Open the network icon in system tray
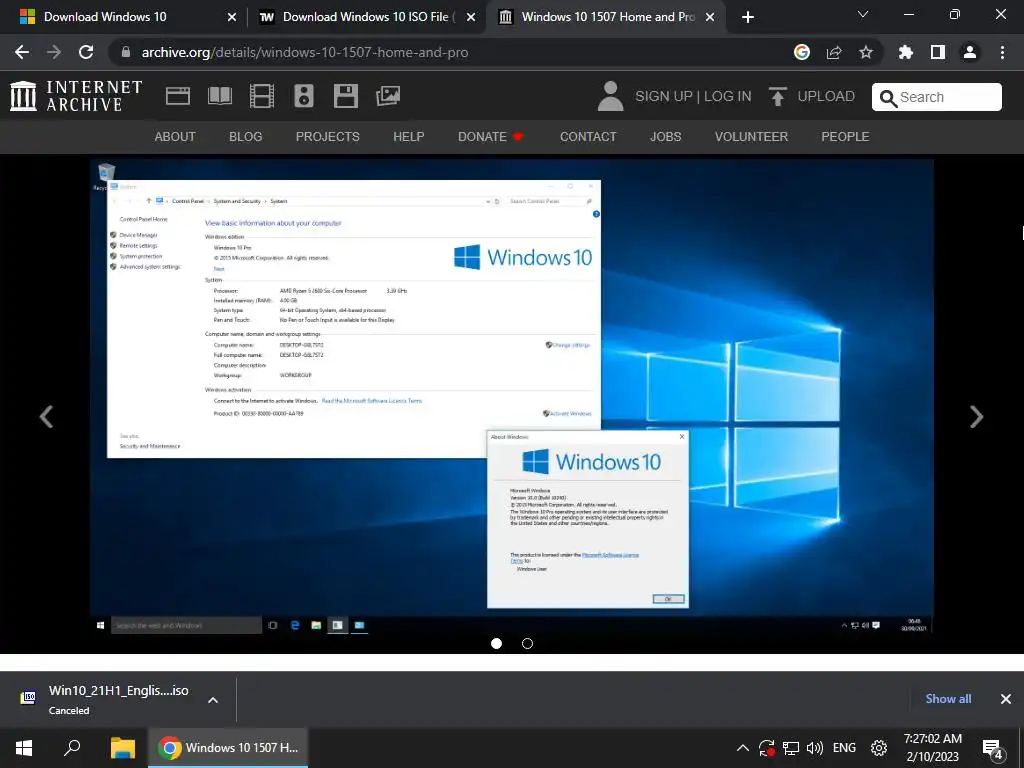Viewport: 1024px width, 768px height. [791, 748]
